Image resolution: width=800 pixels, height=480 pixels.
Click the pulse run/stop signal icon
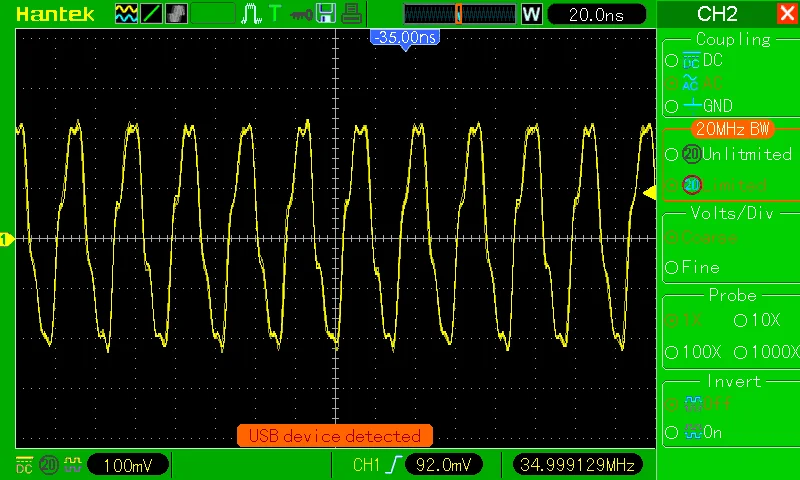point(251,14)
